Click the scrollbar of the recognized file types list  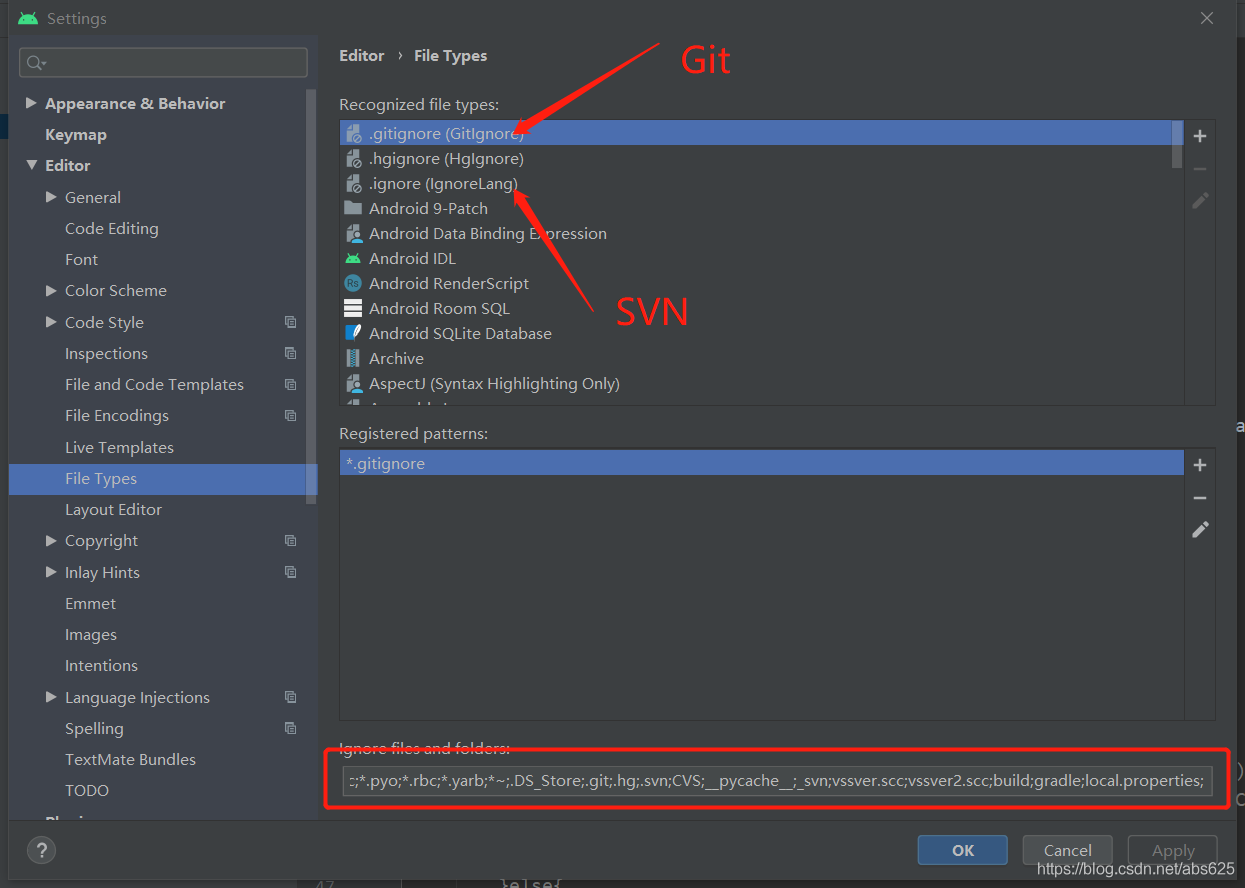pos(1176,145)
